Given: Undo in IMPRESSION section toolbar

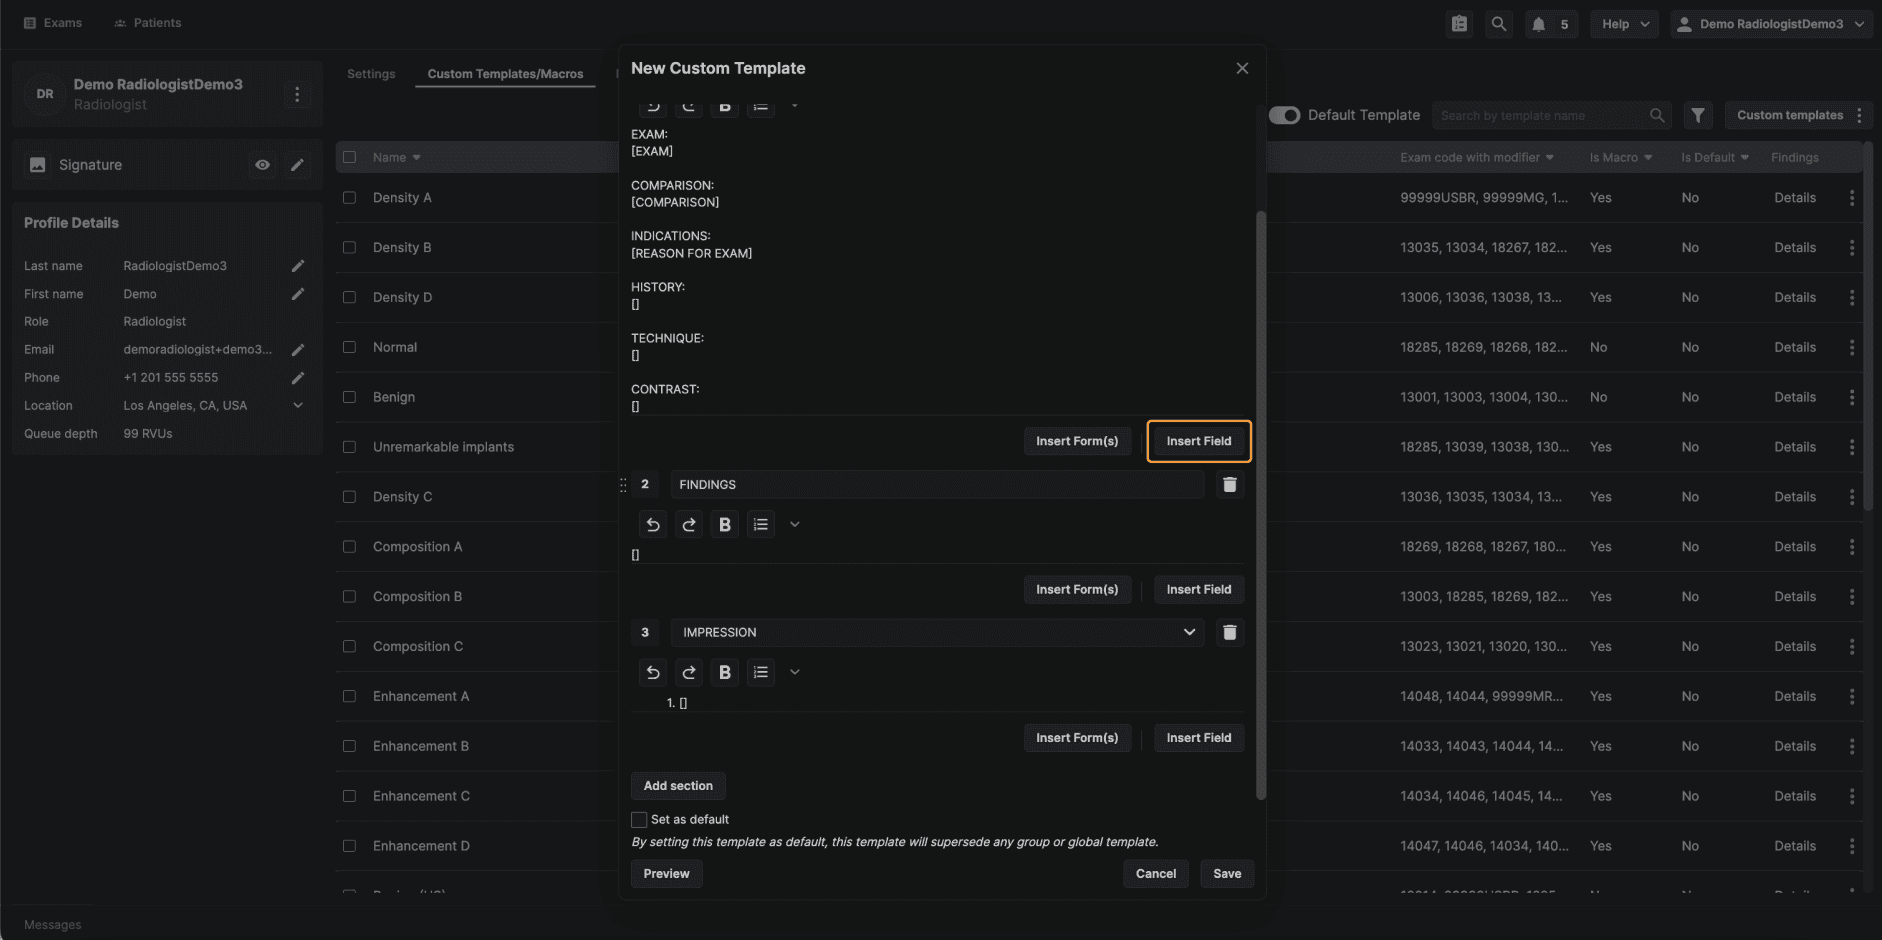Looking at the screenshot, I should 653,672.
